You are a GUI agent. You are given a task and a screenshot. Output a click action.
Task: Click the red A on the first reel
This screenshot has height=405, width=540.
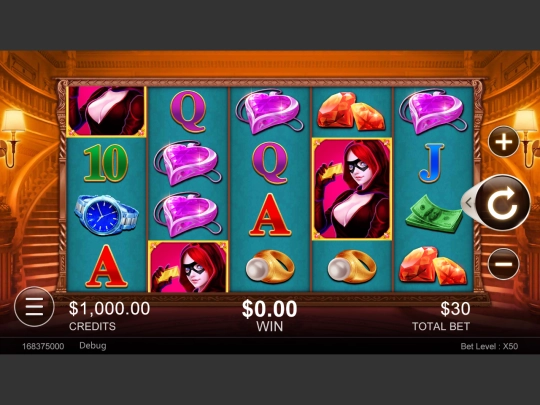pyautogui.click(x=106, y=266)
